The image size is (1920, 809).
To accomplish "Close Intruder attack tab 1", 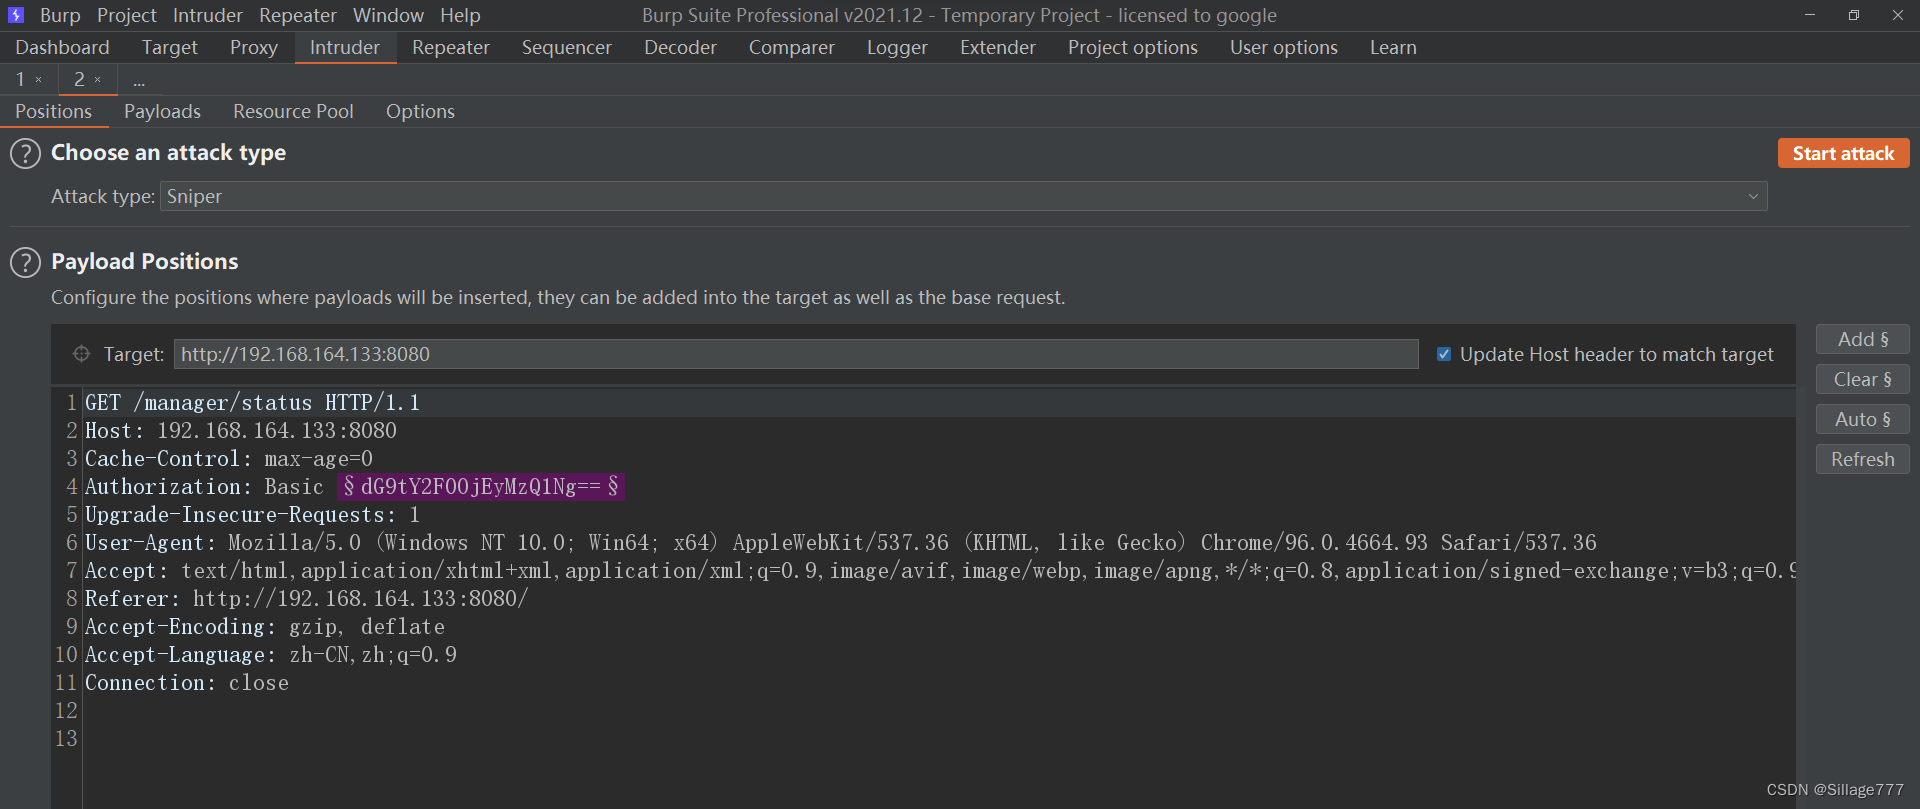I will (39, 80).
